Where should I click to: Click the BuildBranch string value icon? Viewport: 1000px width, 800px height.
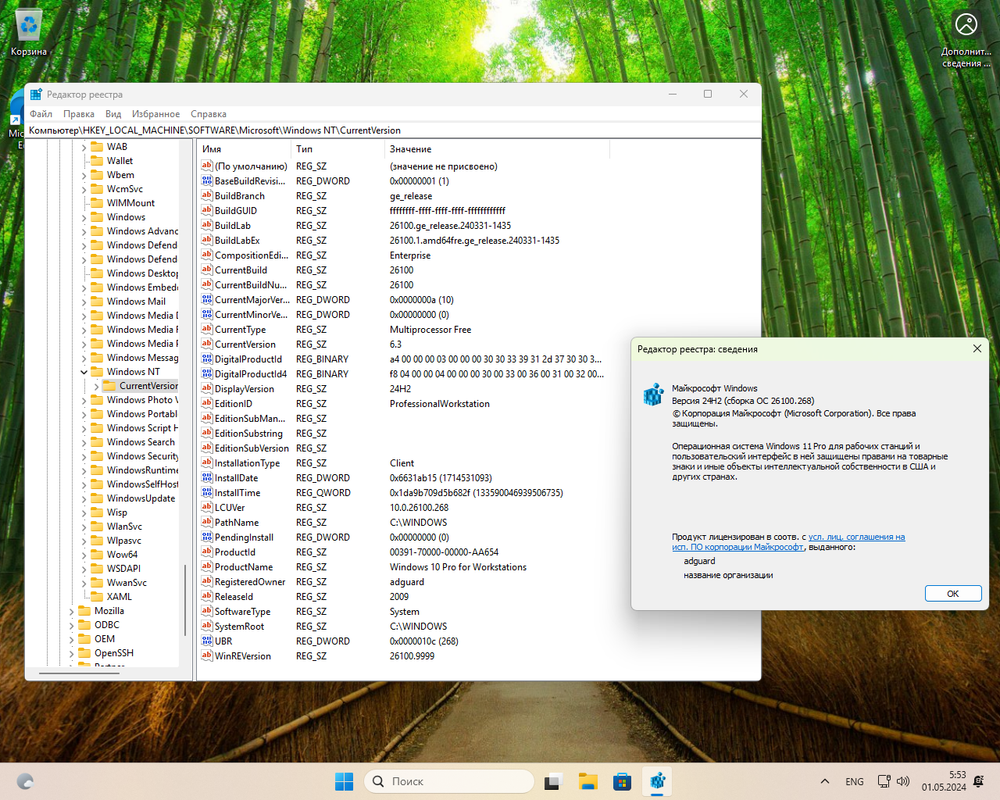pos(207,196)
